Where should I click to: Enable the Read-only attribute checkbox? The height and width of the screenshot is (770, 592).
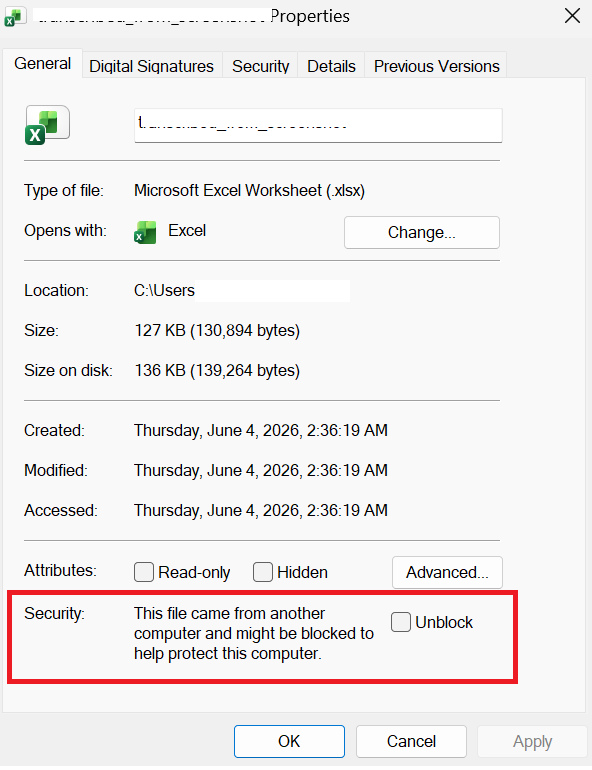point(144,572)
